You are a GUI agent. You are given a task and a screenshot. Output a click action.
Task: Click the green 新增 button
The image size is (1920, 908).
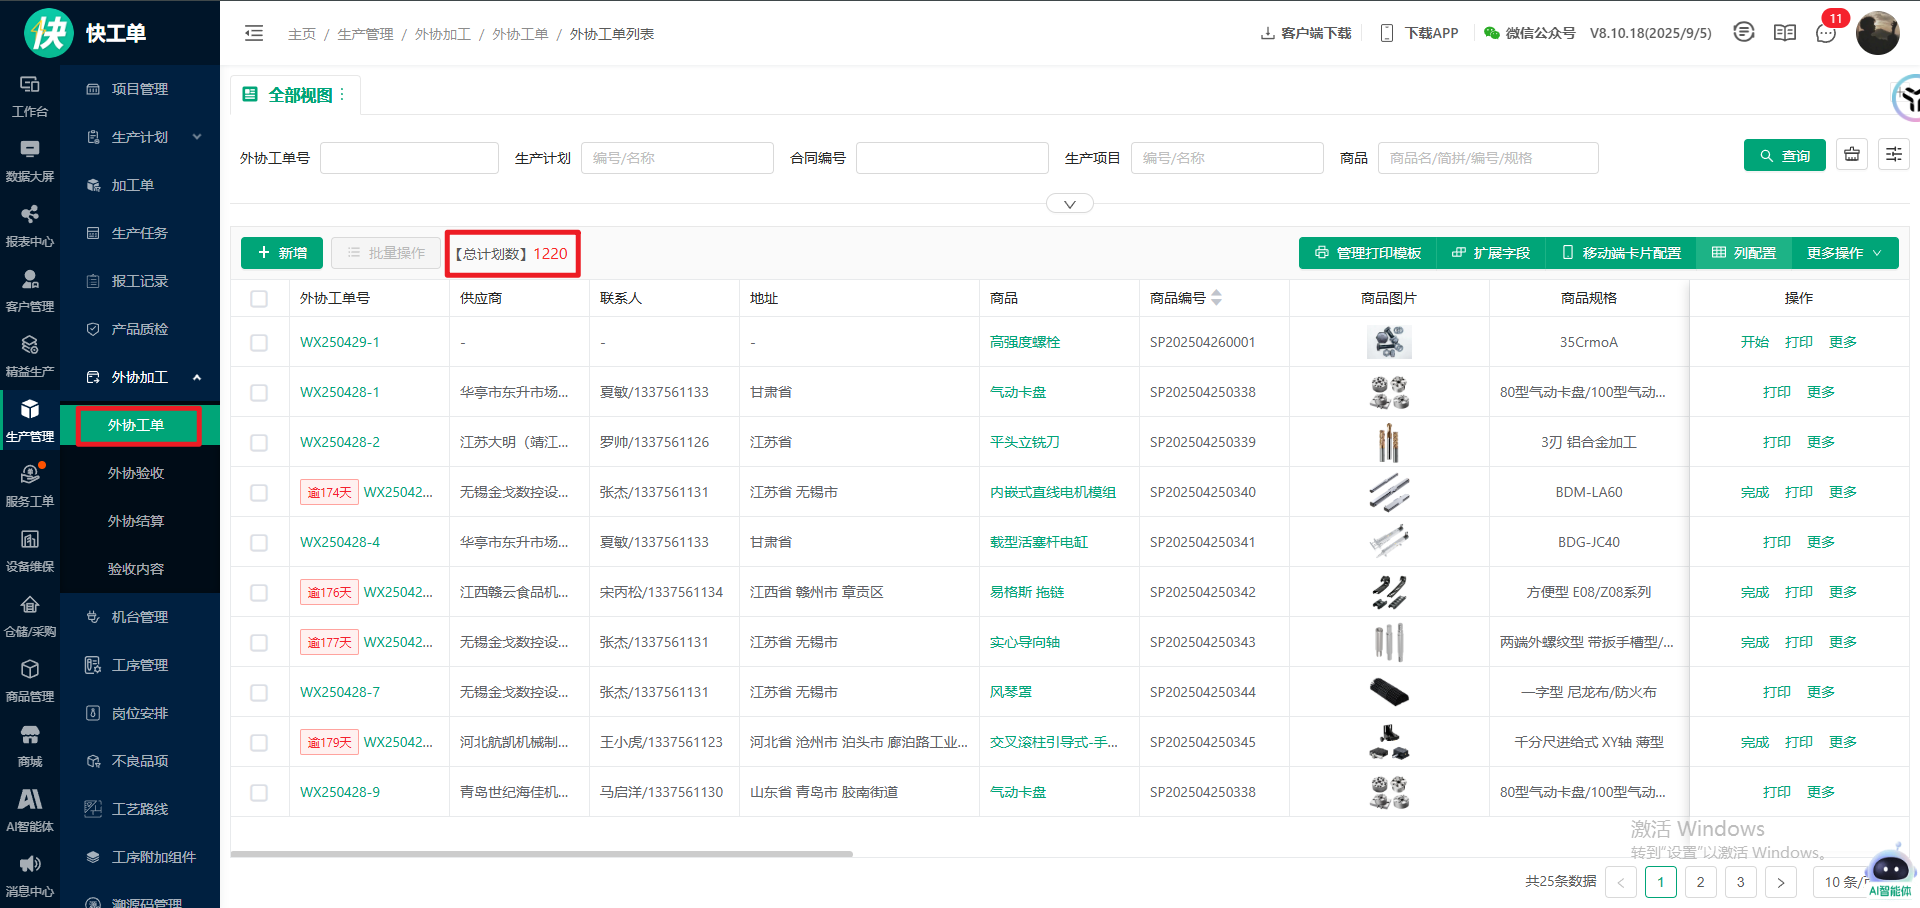pyautogui.click(x=282, y=253)
